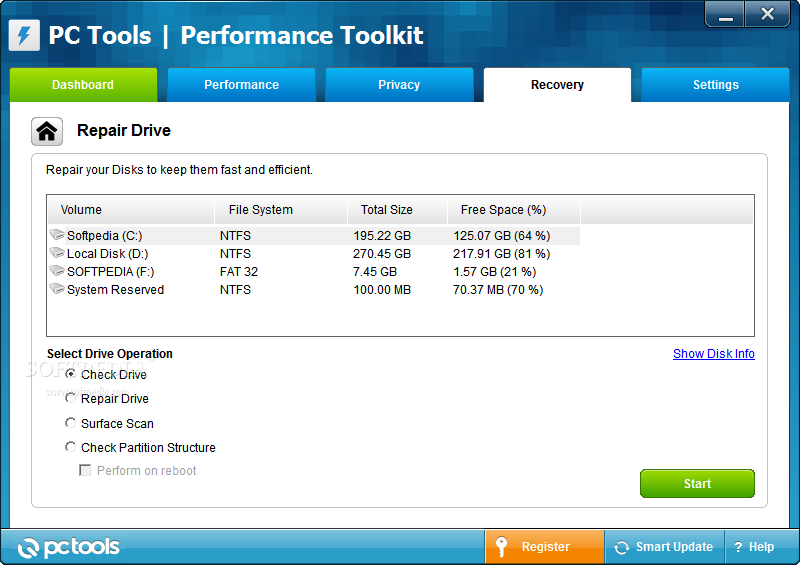Sort by the Volume column header
The height and width of the screenshot is (565, 800).
pos(131,210)
